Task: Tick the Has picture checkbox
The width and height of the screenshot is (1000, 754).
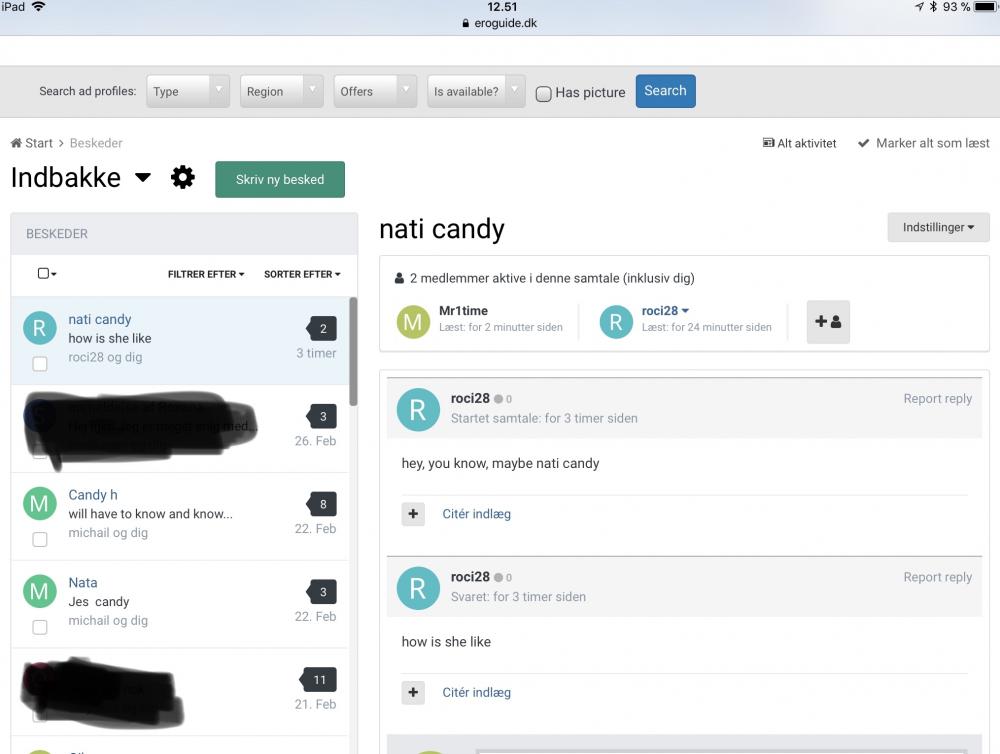Action: pos(543,94)
